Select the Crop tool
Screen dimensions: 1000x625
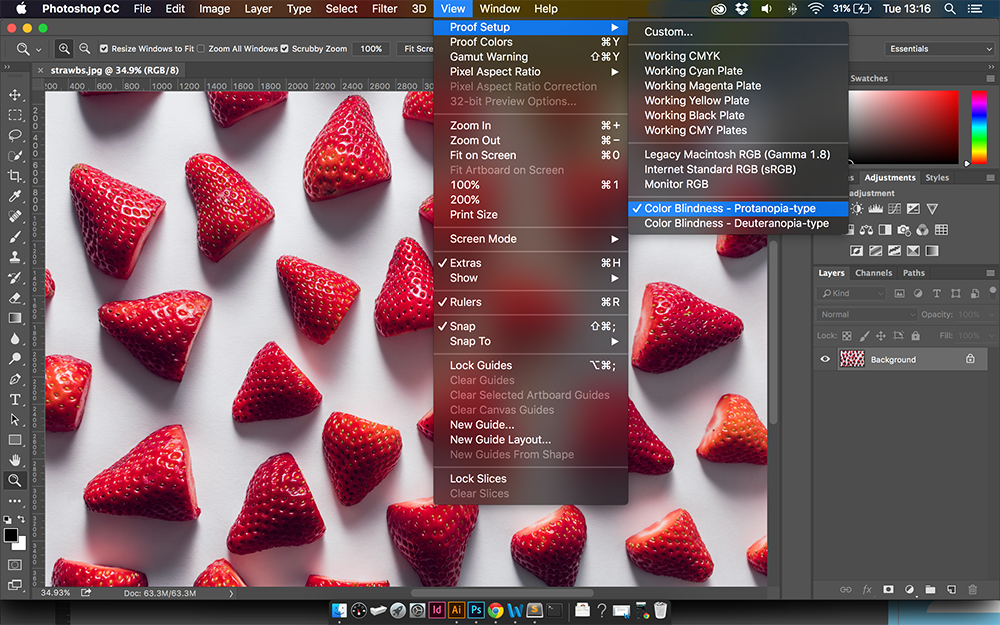(x=15, y=176)
